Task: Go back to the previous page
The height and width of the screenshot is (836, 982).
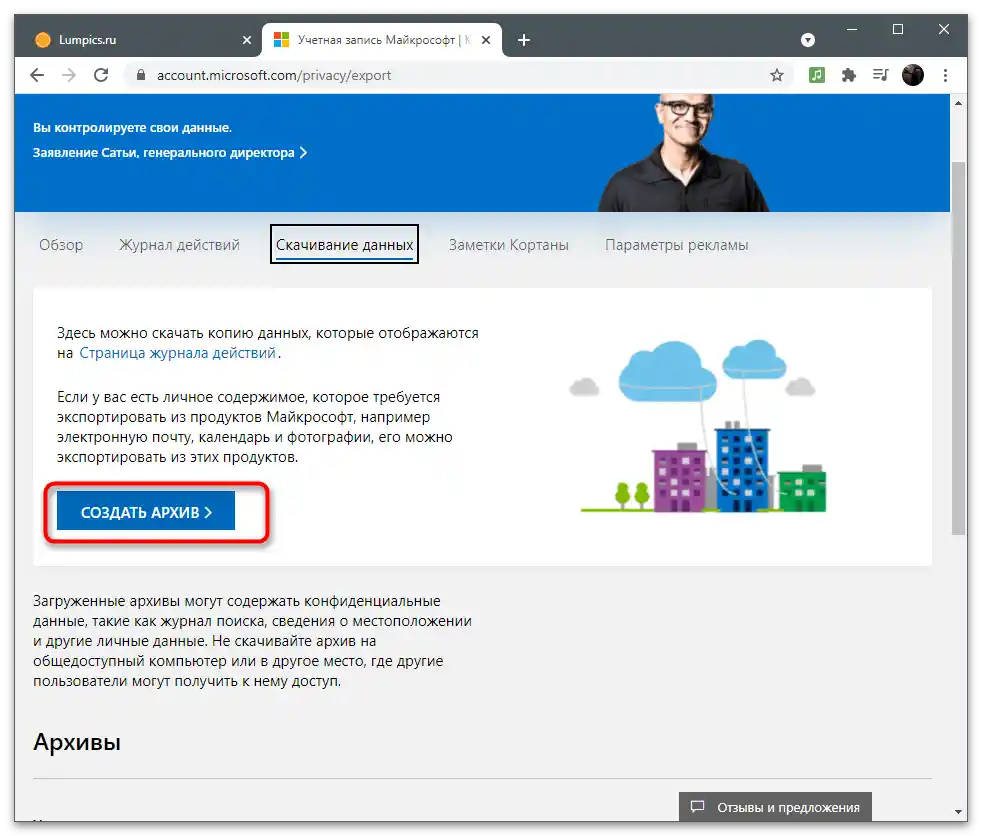Action: (x=37, y=75)
